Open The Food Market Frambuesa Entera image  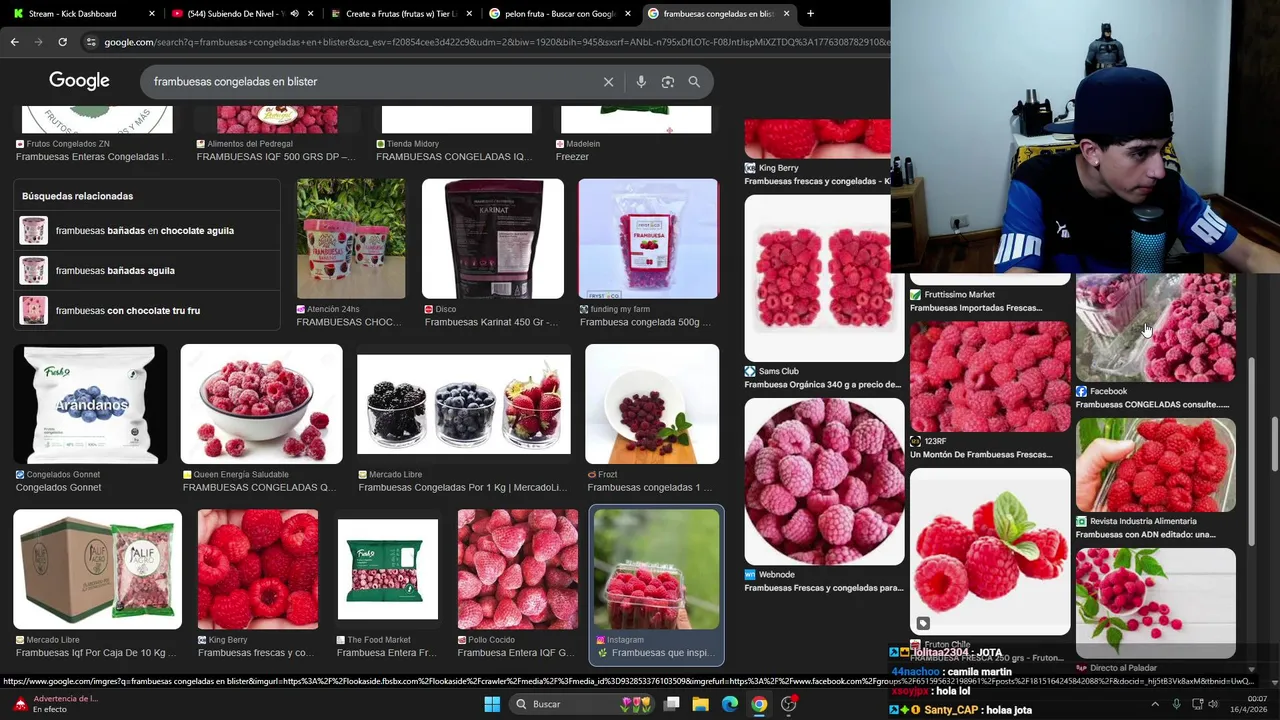tap(387, 569)
